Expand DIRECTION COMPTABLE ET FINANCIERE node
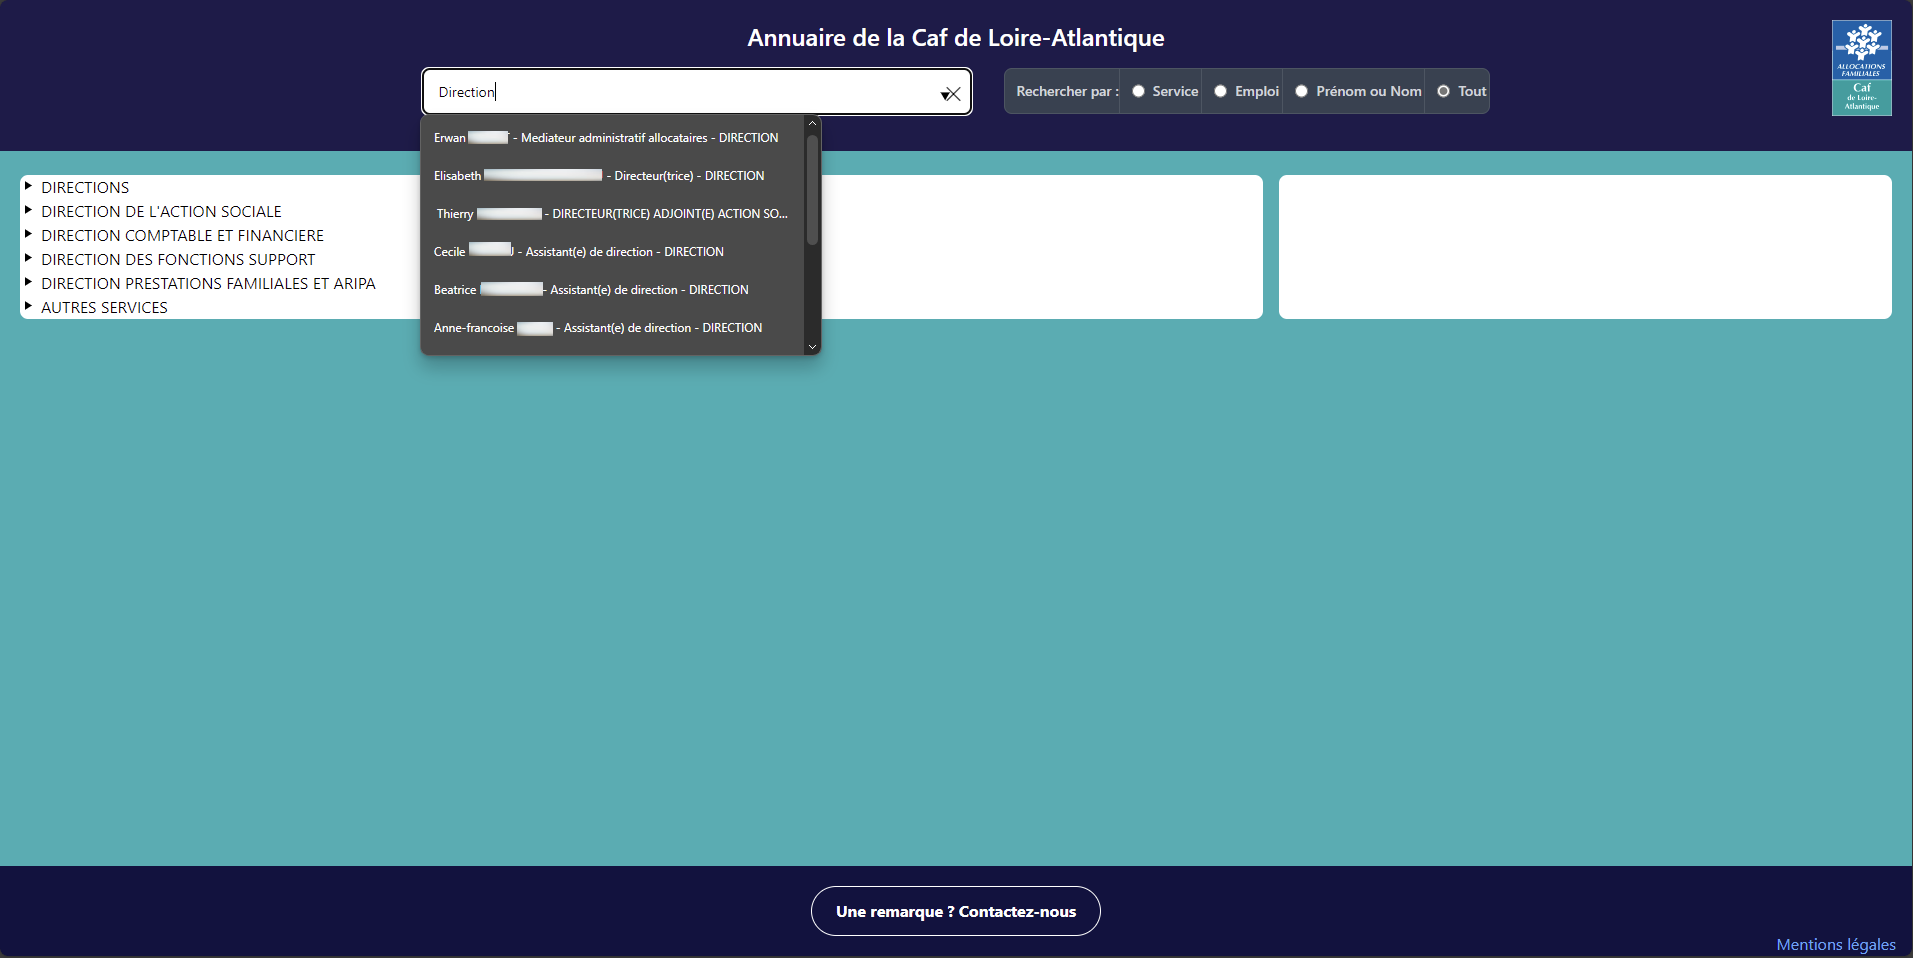This screenshot has width=1913, height=958. click(28, 234)
